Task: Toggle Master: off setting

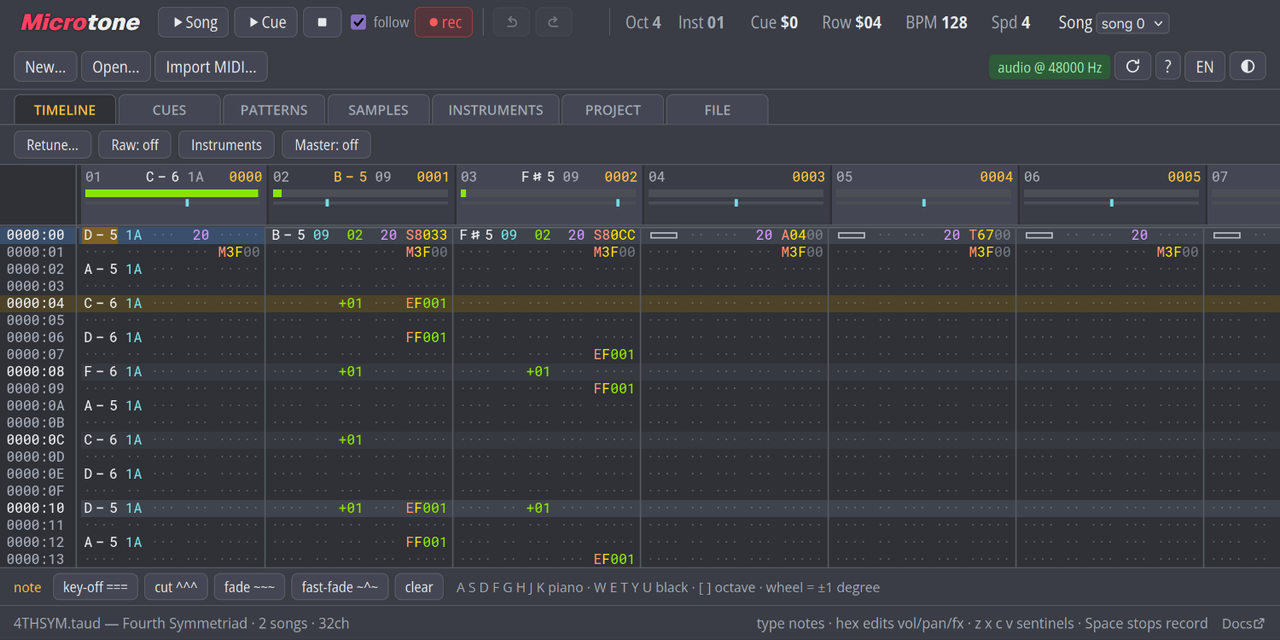Action: [x=326, y=145]
